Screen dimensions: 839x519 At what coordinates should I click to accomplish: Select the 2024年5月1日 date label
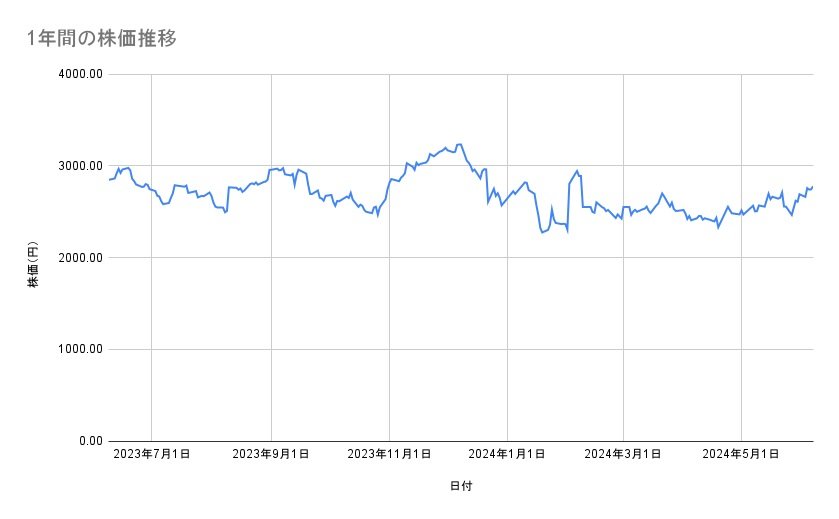pyautogui.click(x=741, y=455)
